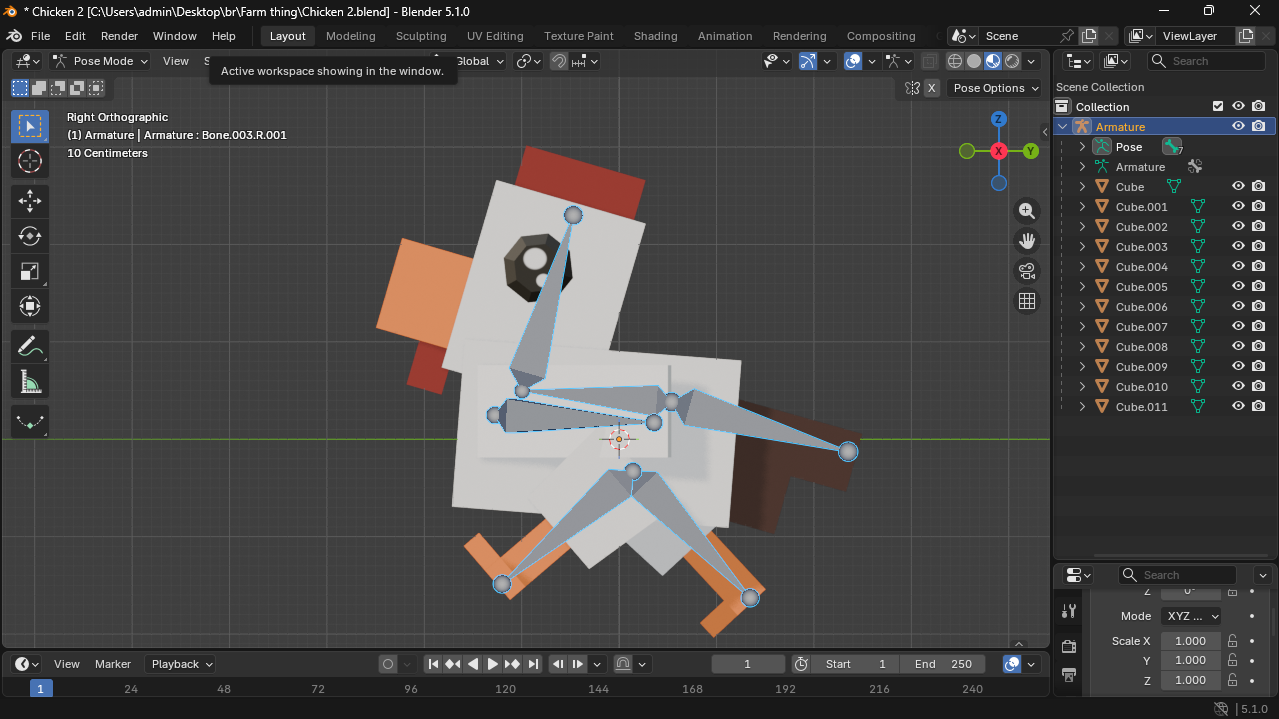Select the Rotate tool
This screenshot has width=1279, height=719.
pos(30,236)
